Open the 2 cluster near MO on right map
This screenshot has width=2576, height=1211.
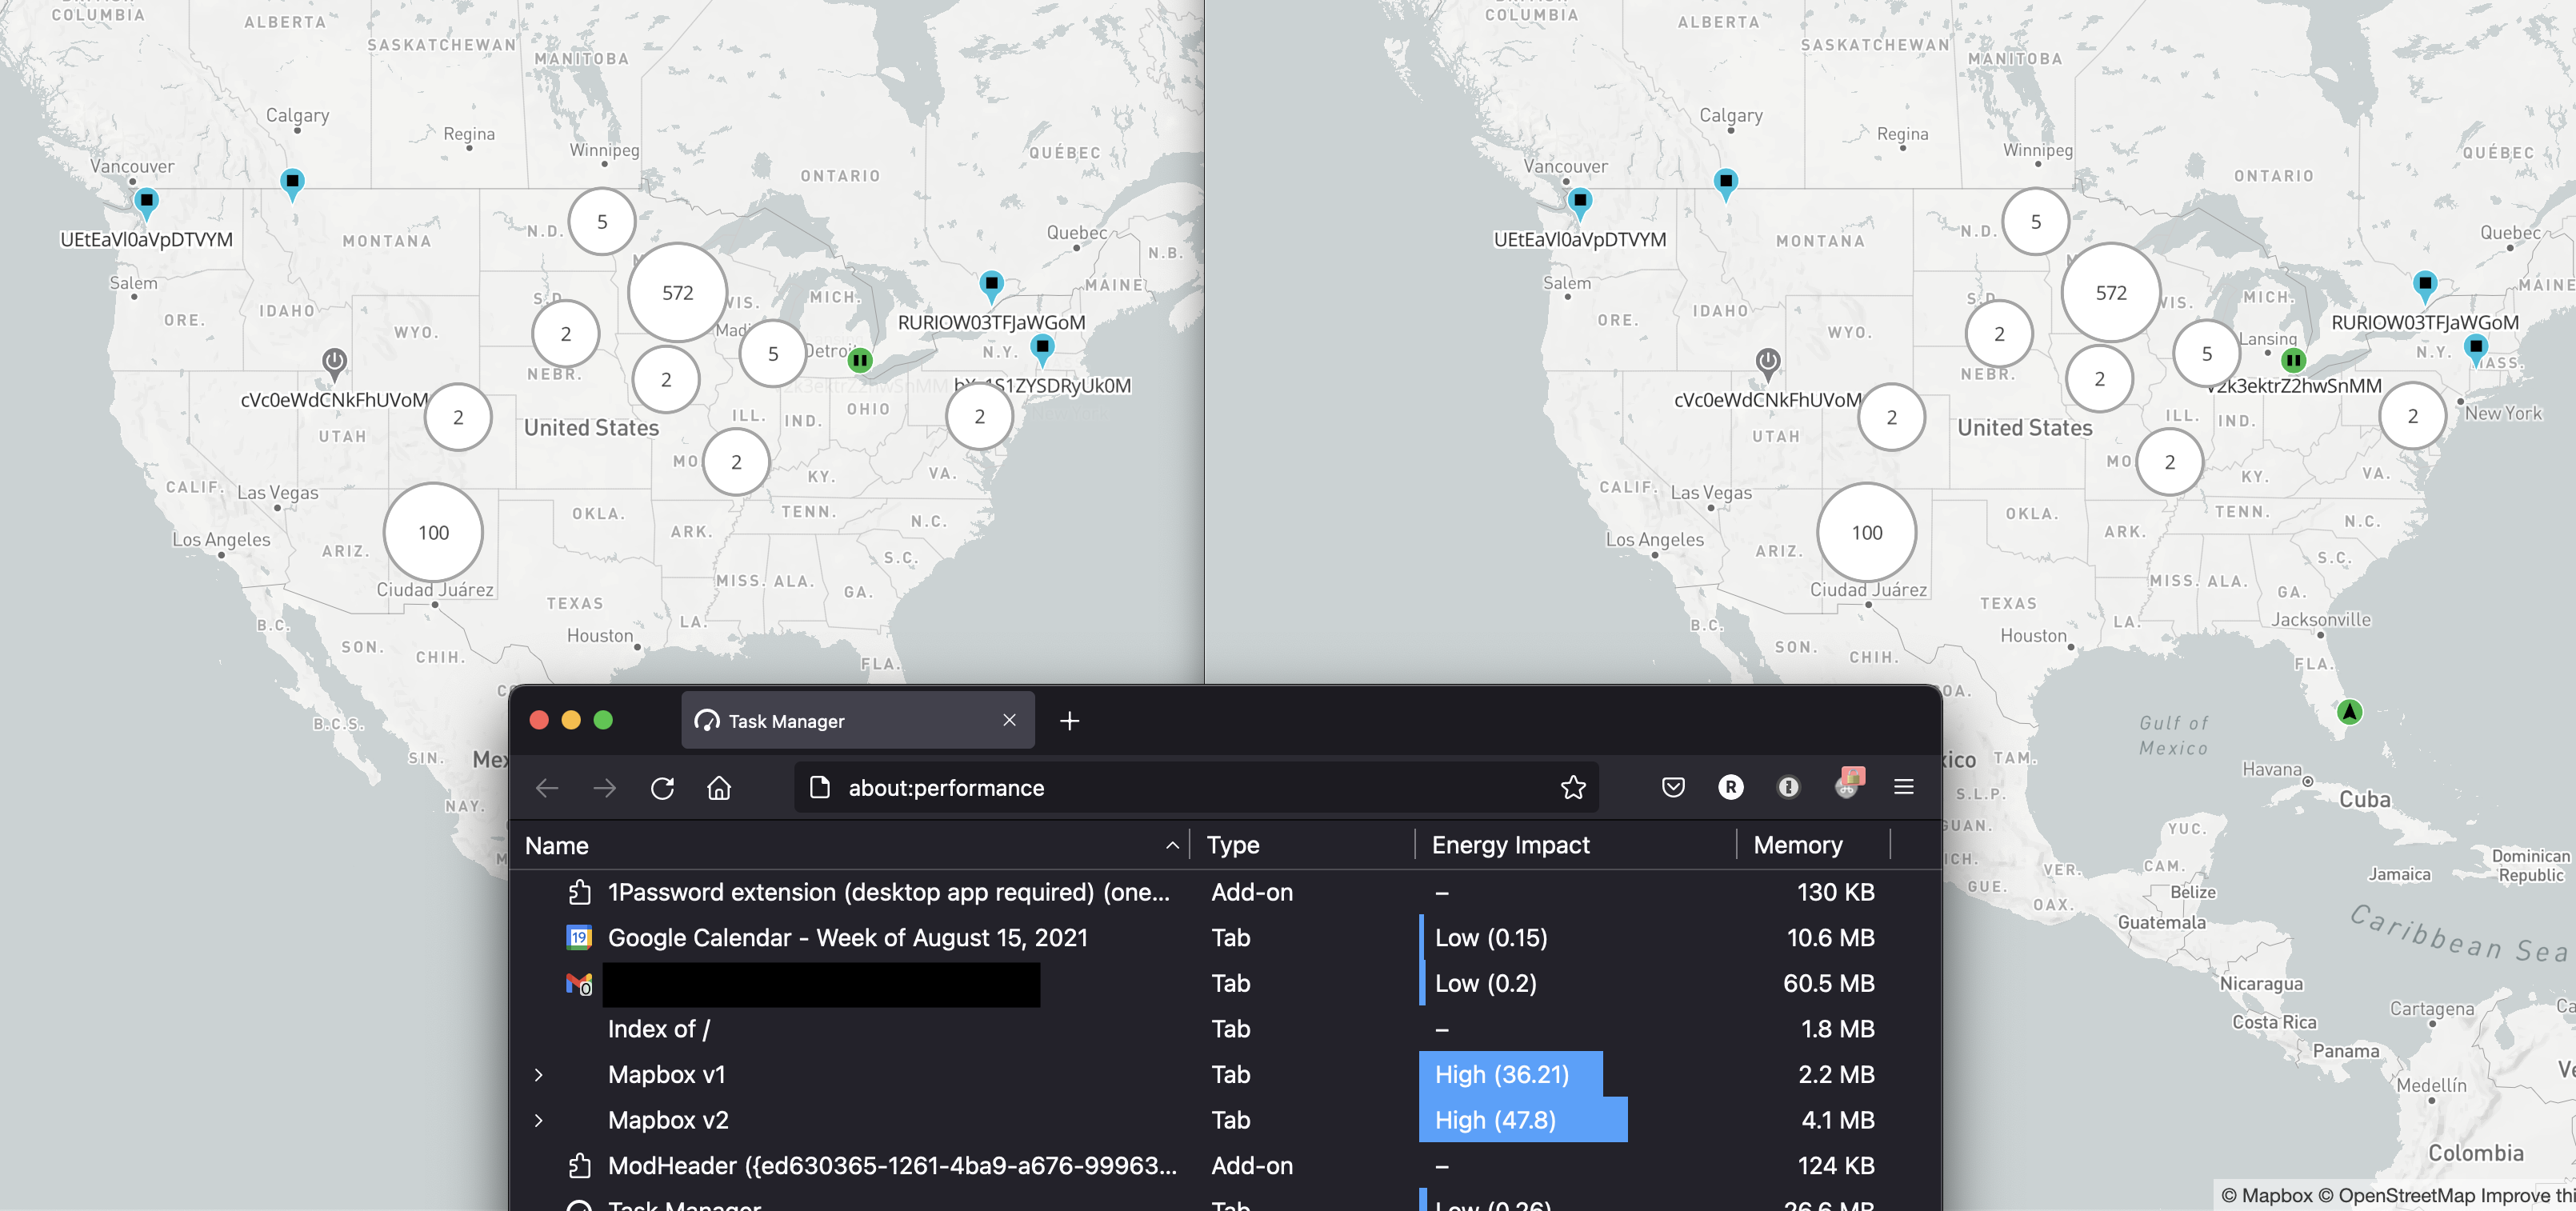pyautogui.click(x=2170, y=462)
